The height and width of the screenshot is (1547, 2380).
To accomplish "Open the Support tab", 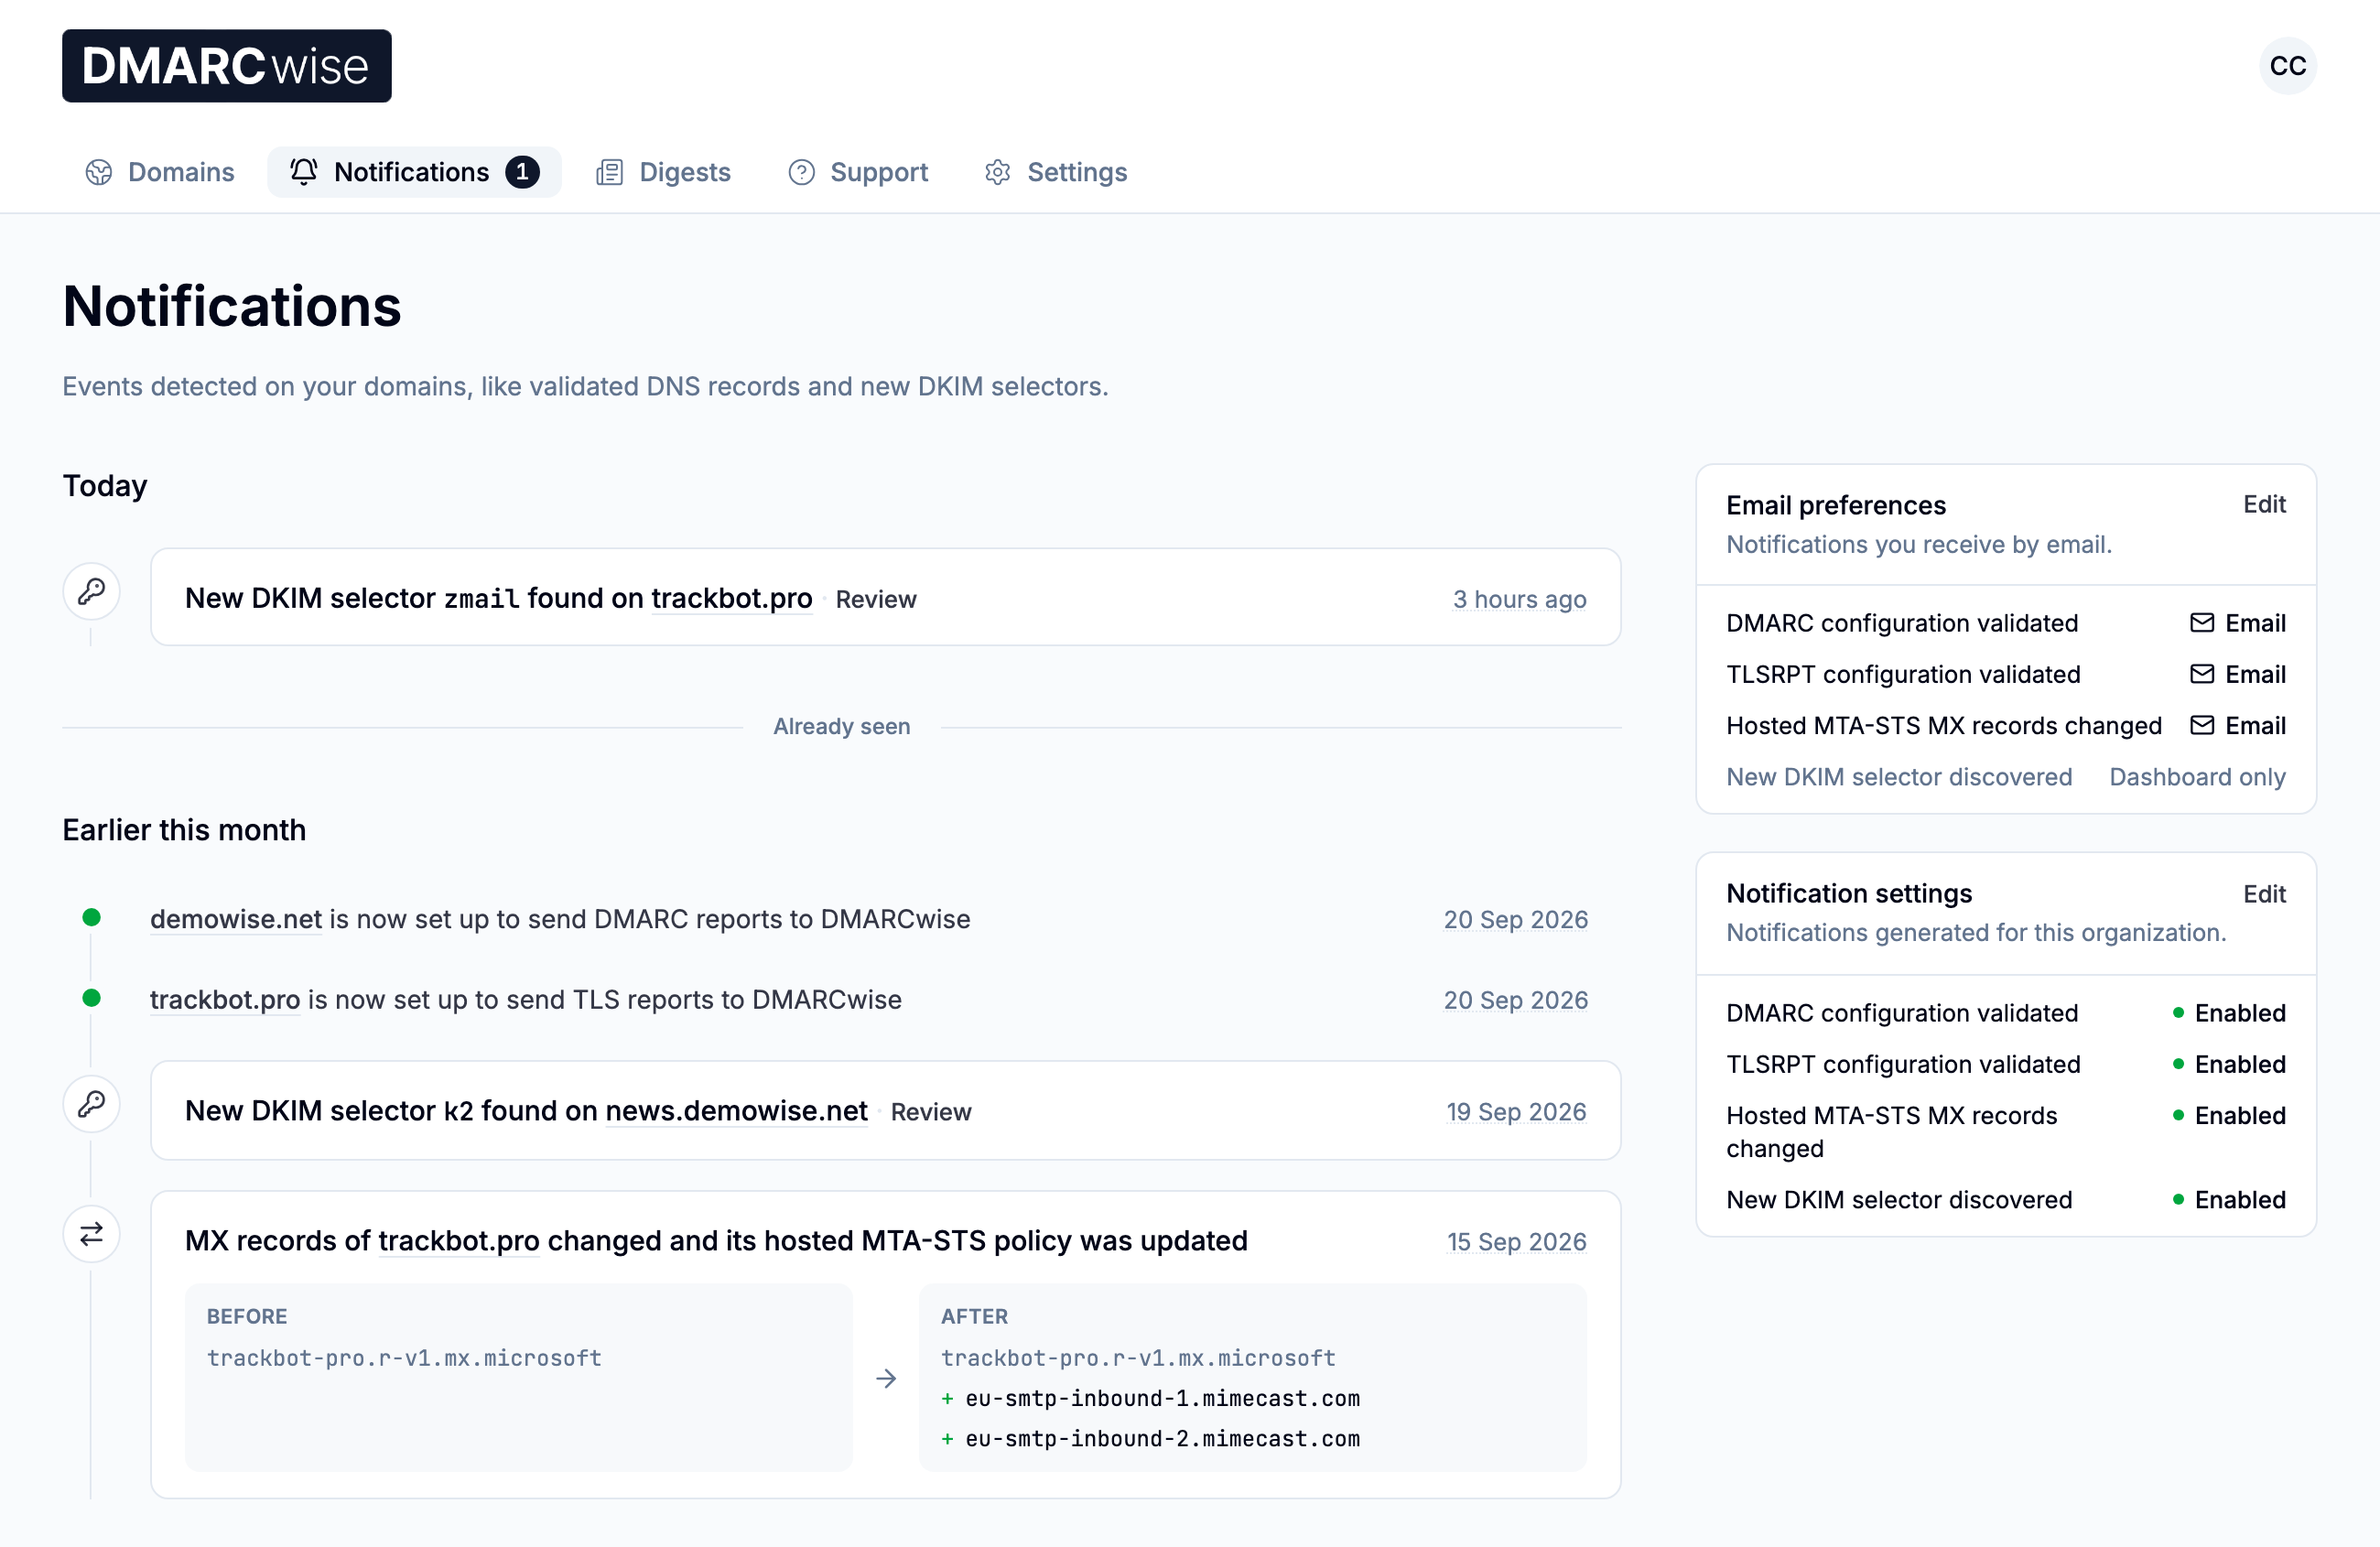I will point(858,172).
